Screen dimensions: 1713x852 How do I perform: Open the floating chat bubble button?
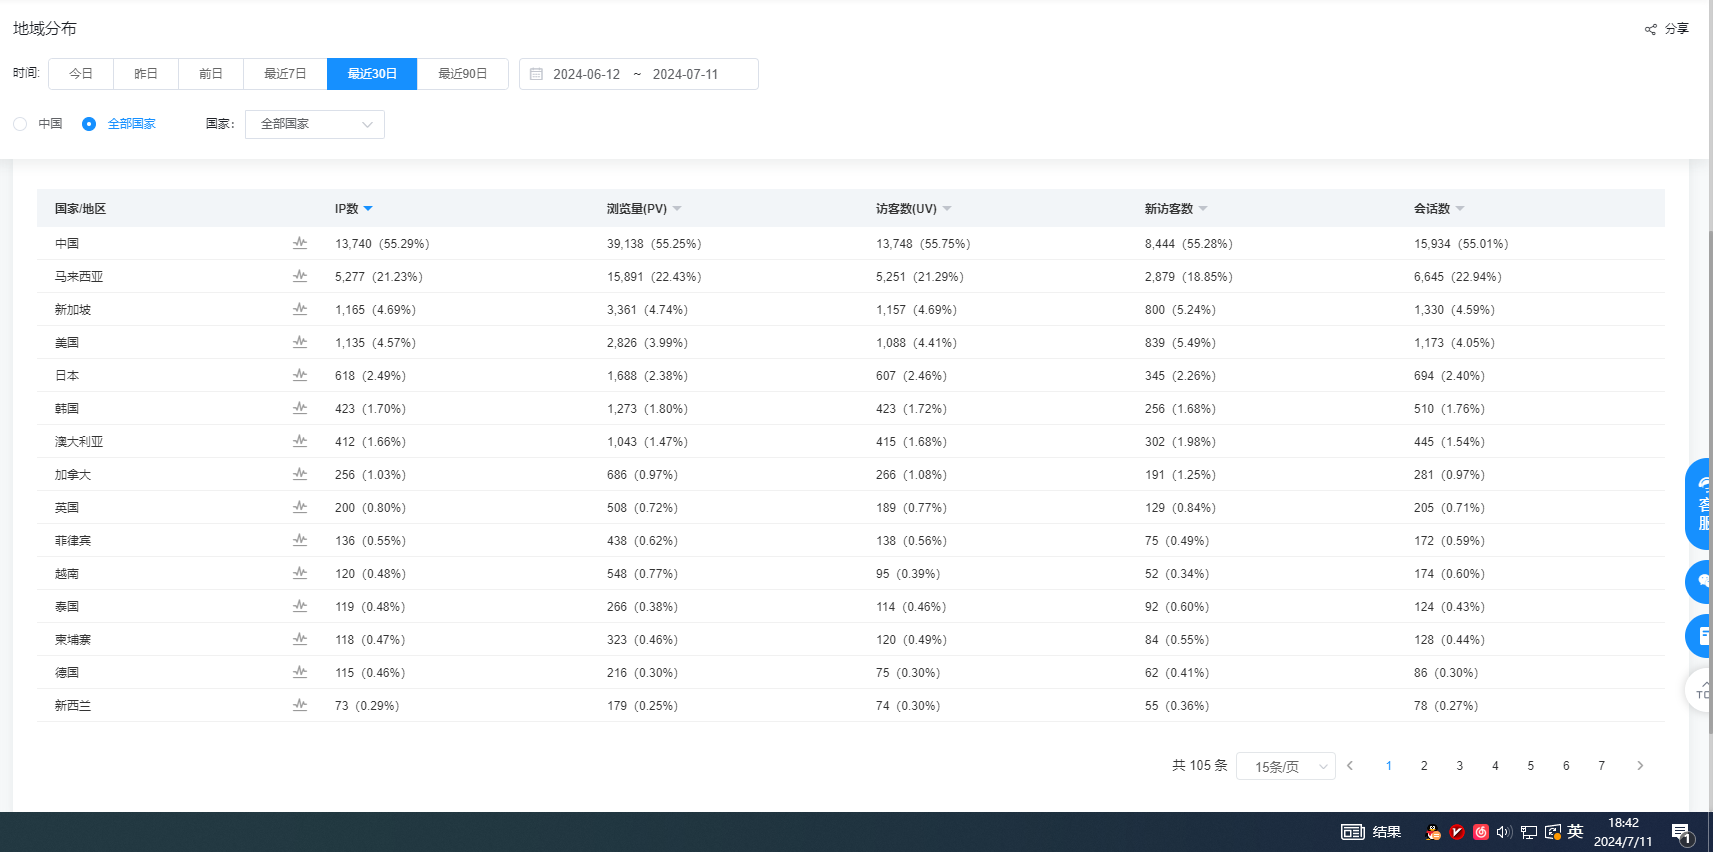pyautogui.click(x=1700, y=582)
